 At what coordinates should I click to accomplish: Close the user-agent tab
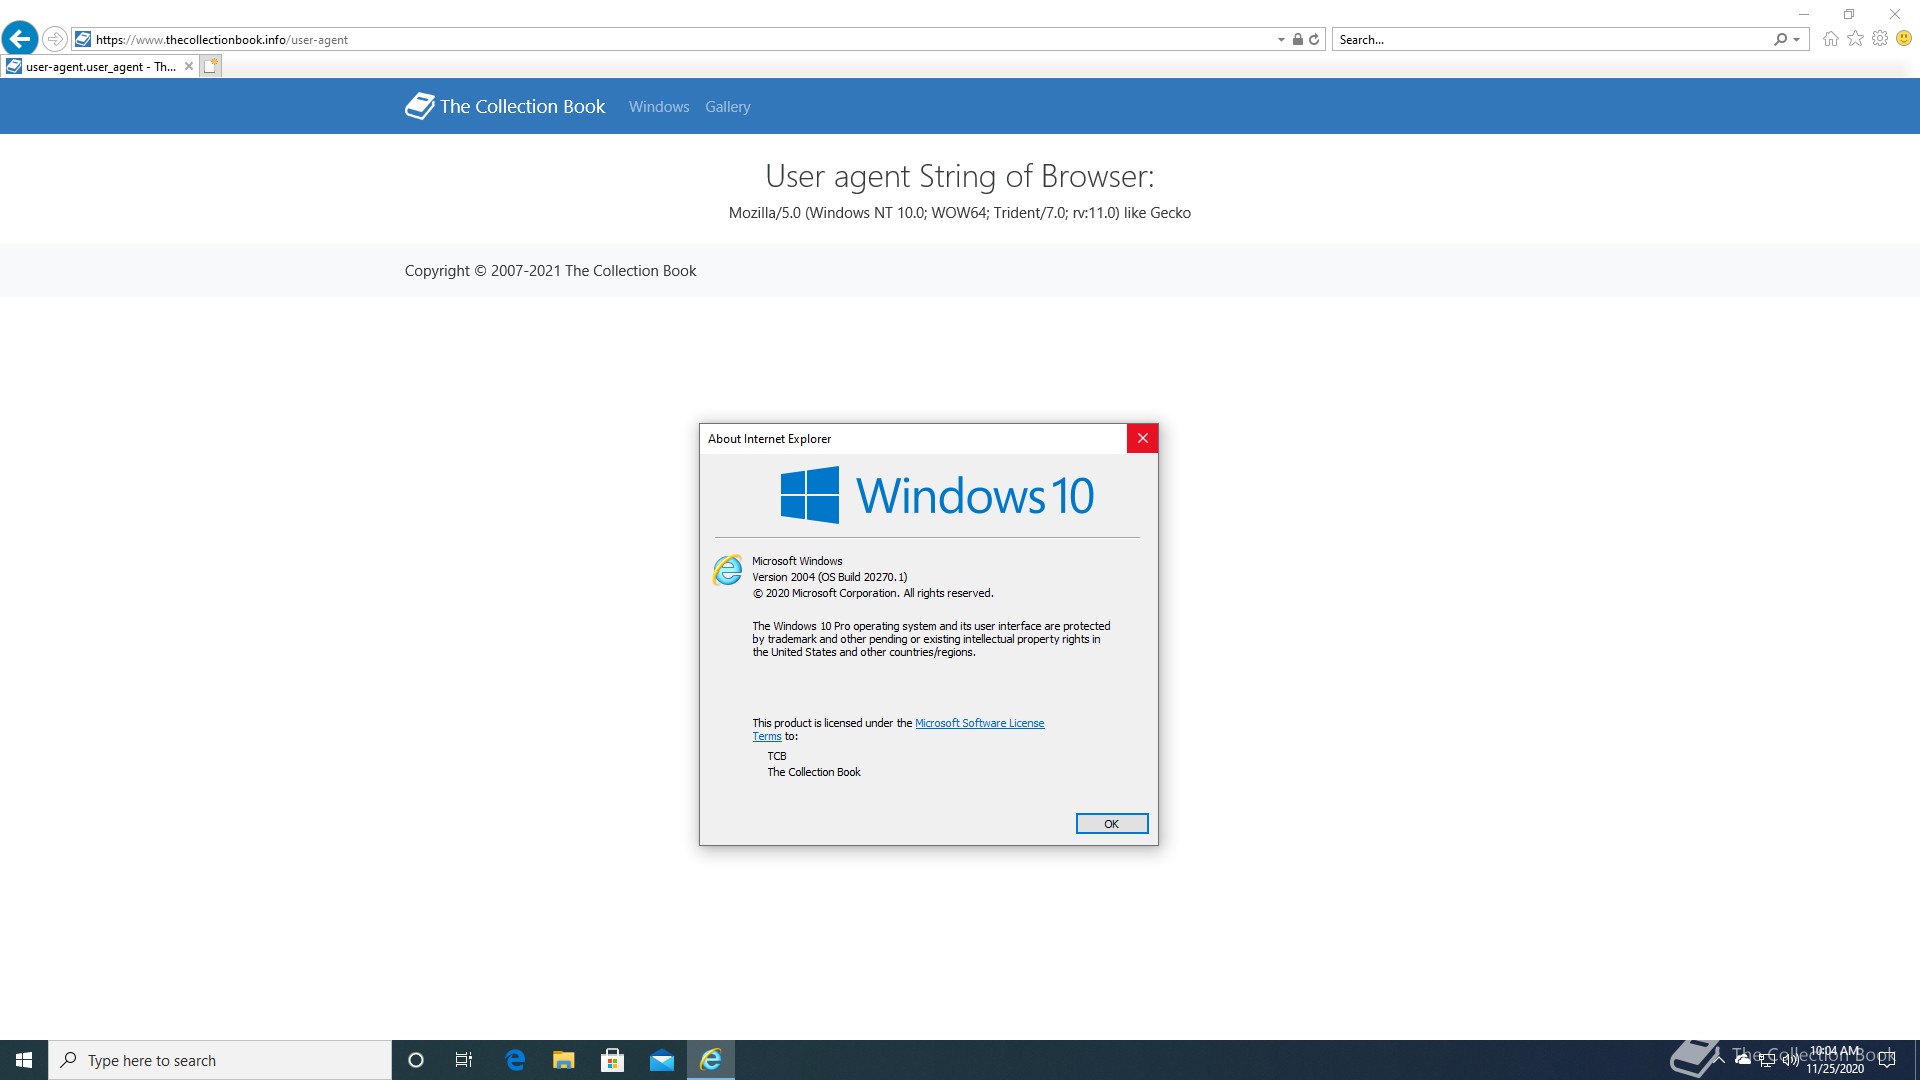pyautogui.click(x=189, y=66)
